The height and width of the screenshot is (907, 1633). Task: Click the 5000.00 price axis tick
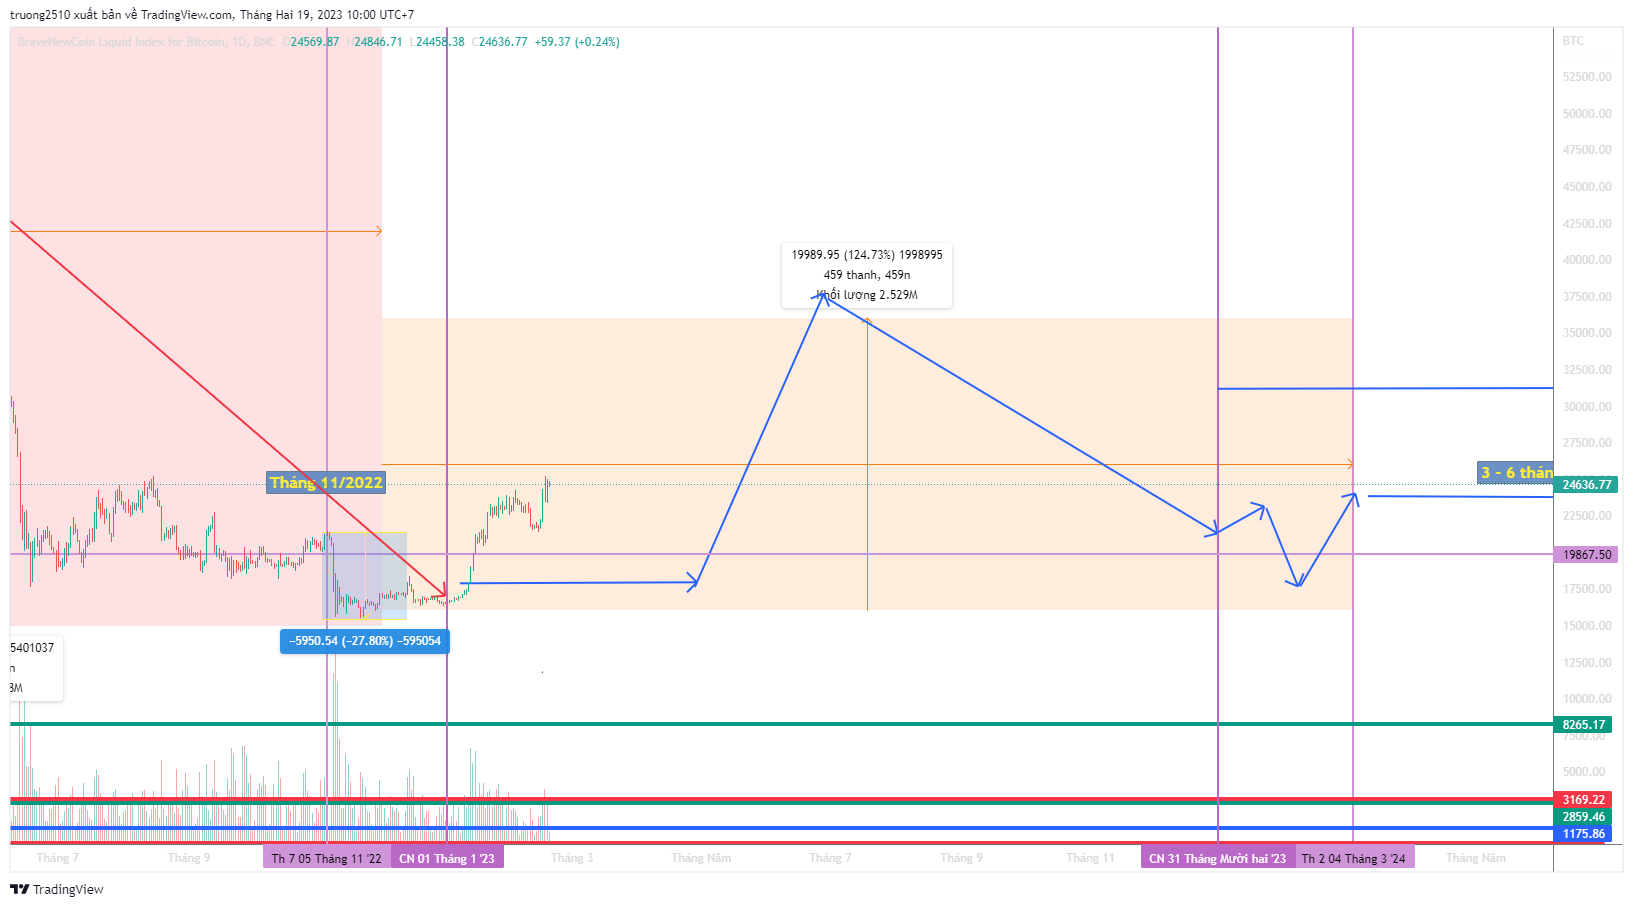coord(1584,772)
